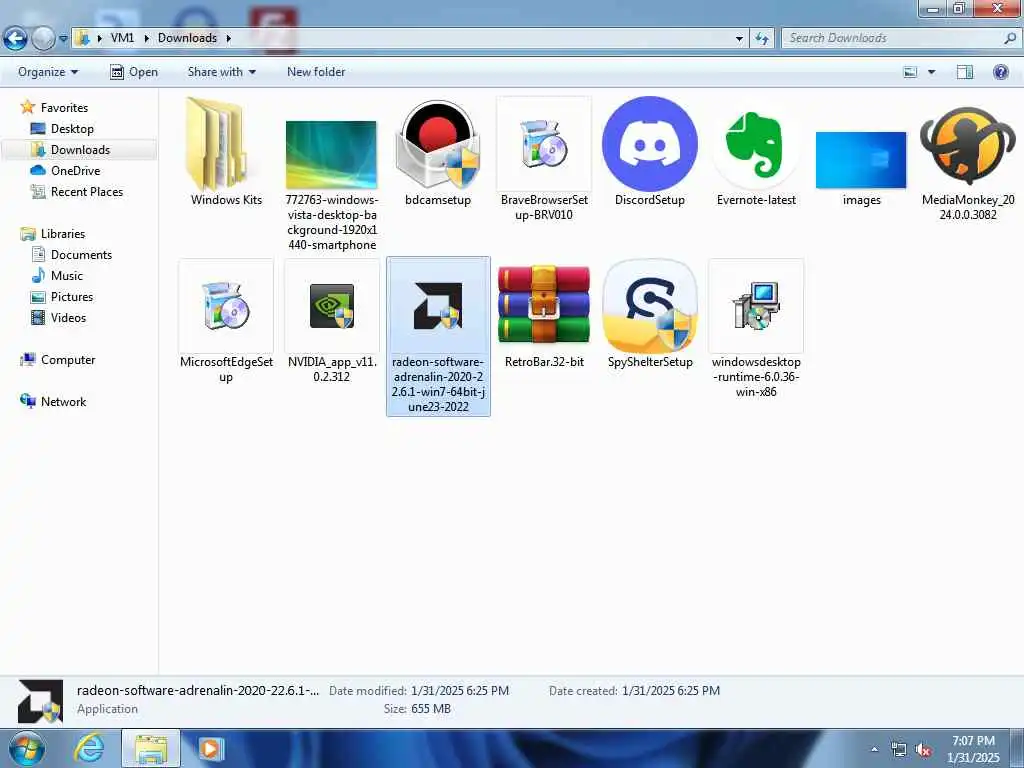Select the DiscordSetup icon
Image resolution: width=1024 pixels, height=768 pixels.
tap(650, 144)
